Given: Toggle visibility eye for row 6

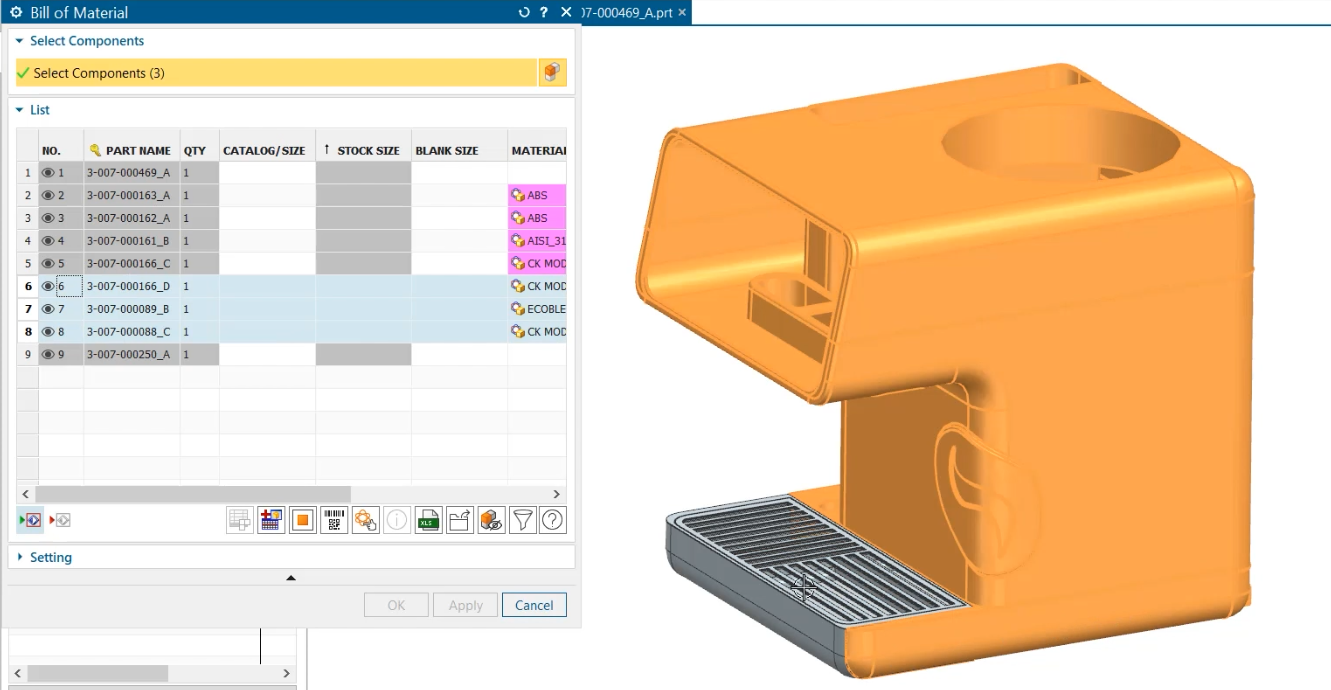Looking at the screenshot, I should pos(48,286).
